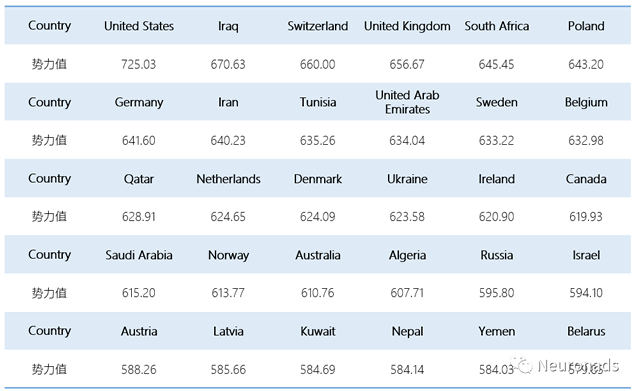This screenshot has width=640, height=391.
Task: Select the Iraq country cell
Action: (228, 27)
